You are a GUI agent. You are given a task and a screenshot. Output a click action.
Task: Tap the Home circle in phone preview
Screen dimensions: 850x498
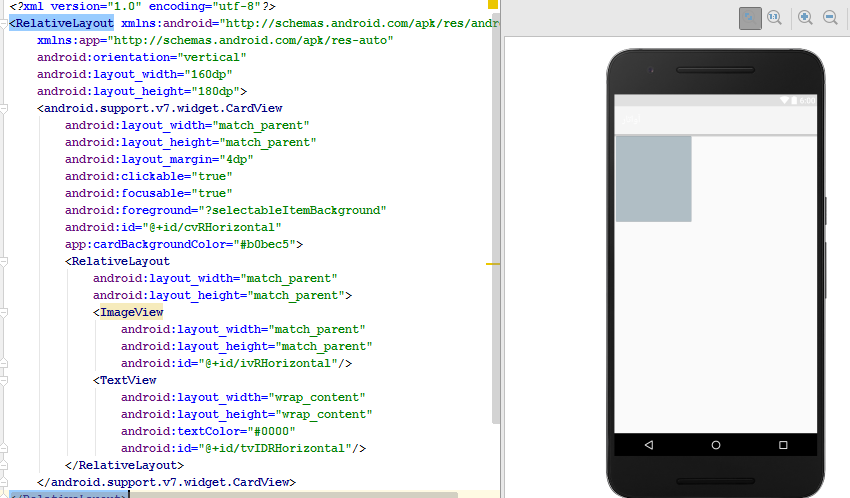click(x=716, y=444)
